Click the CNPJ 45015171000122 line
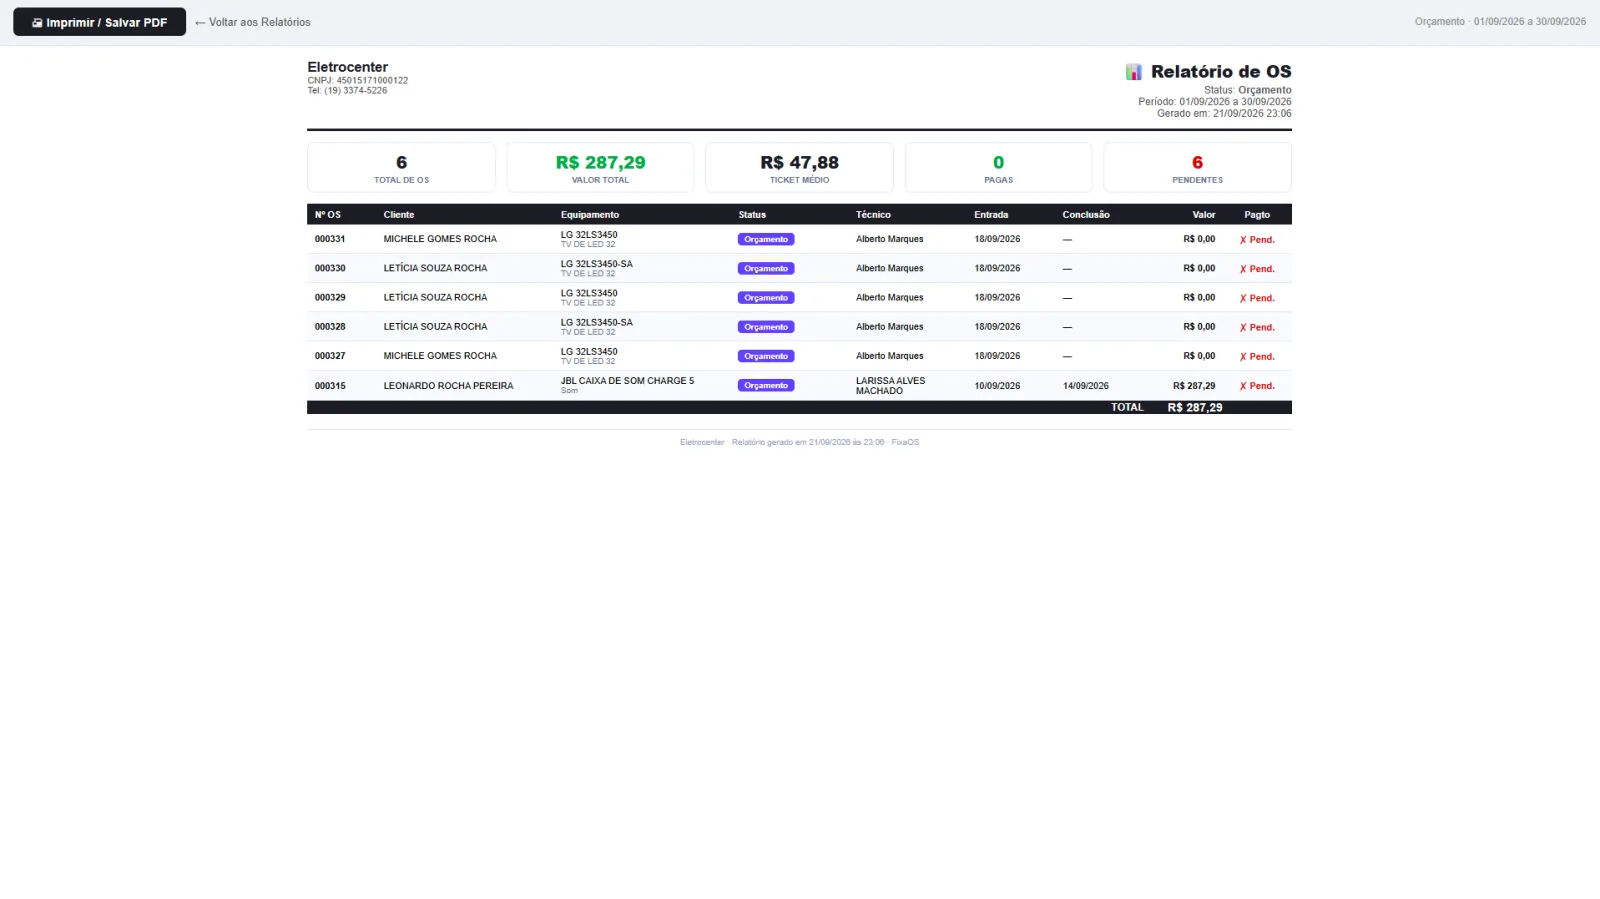 pyautogui.click(x=357, y=80)
